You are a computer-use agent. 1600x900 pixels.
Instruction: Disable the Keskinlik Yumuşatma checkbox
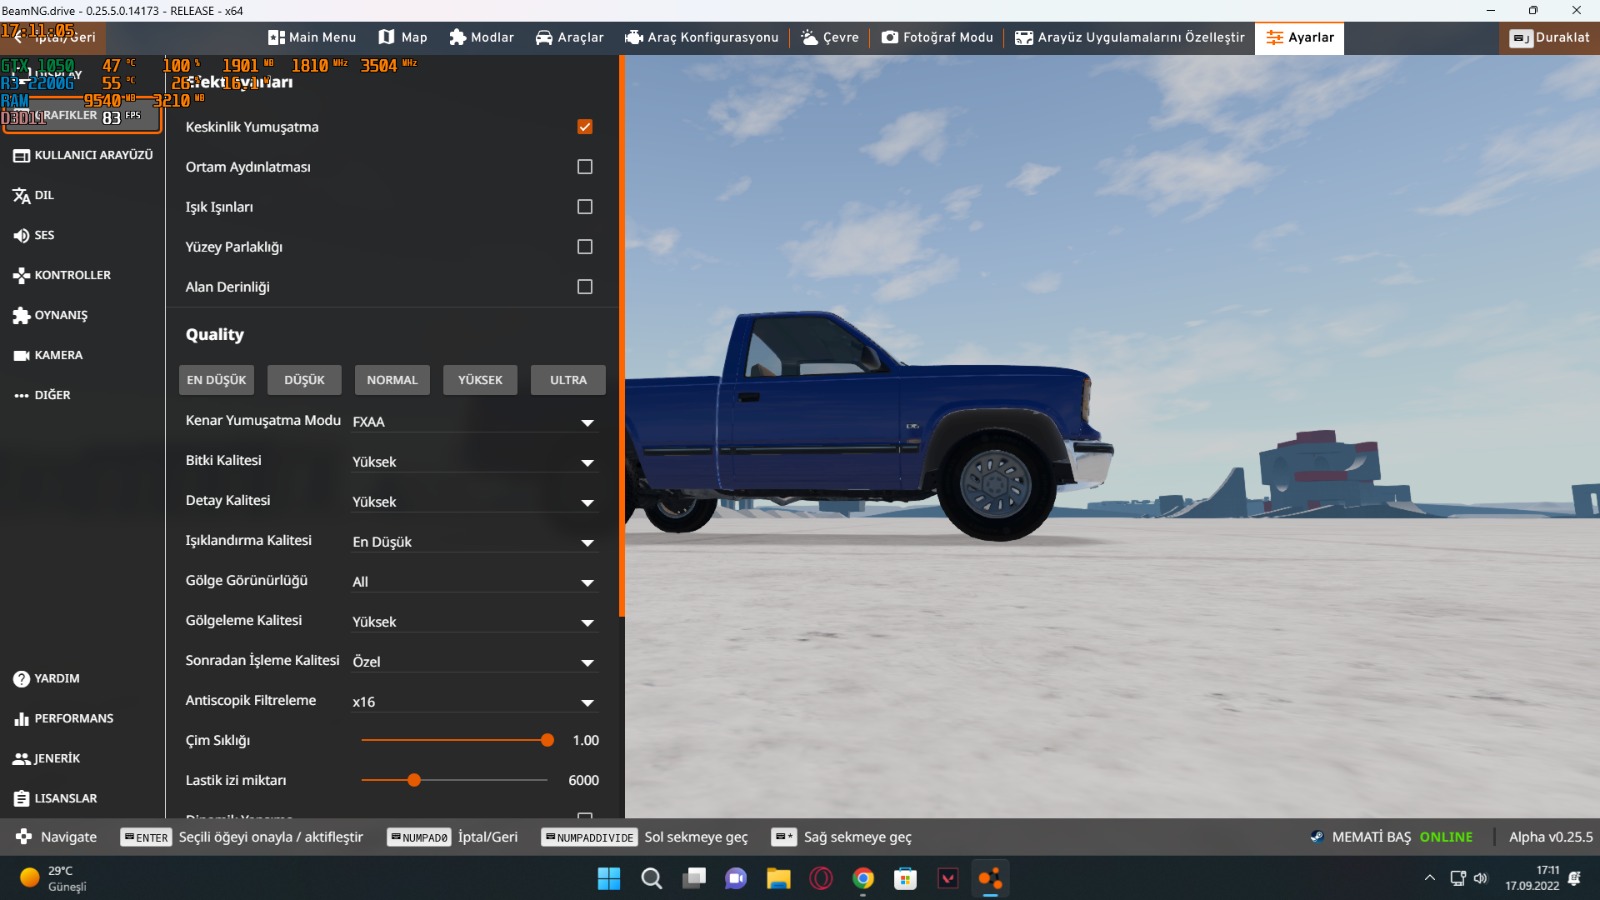[x=585, y=127]
